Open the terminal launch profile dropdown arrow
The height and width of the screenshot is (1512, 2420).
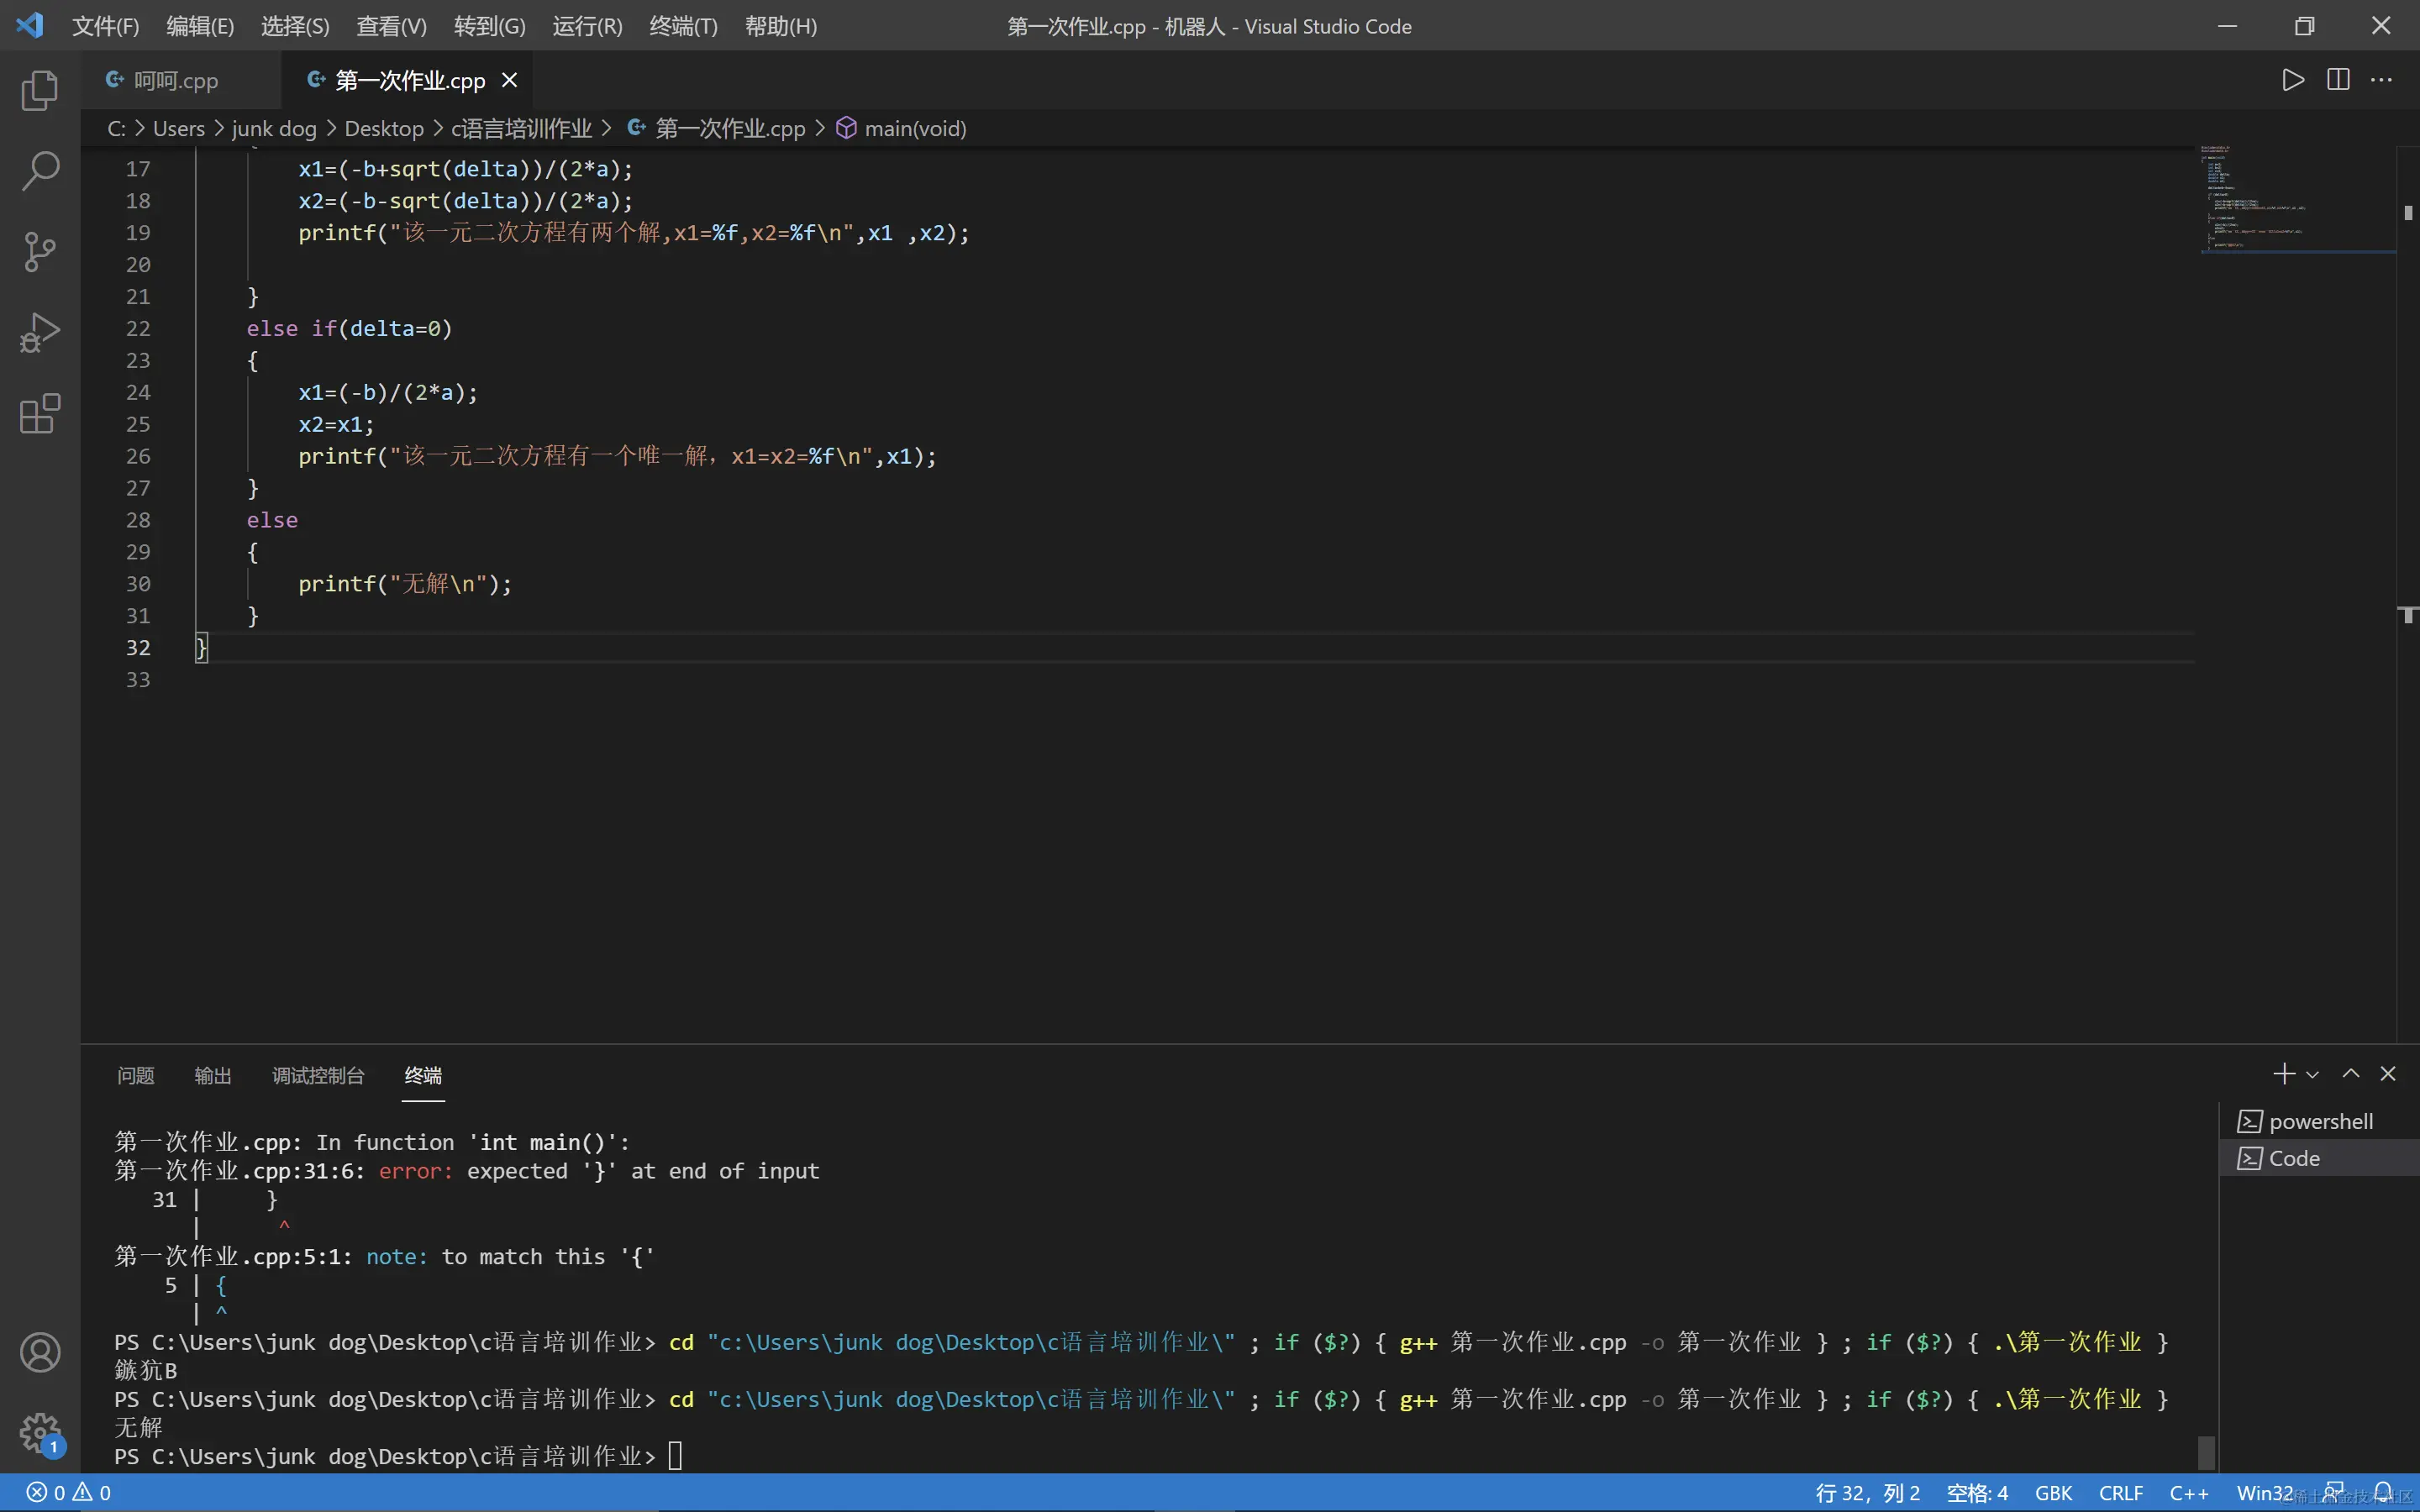[2312, 1075]
